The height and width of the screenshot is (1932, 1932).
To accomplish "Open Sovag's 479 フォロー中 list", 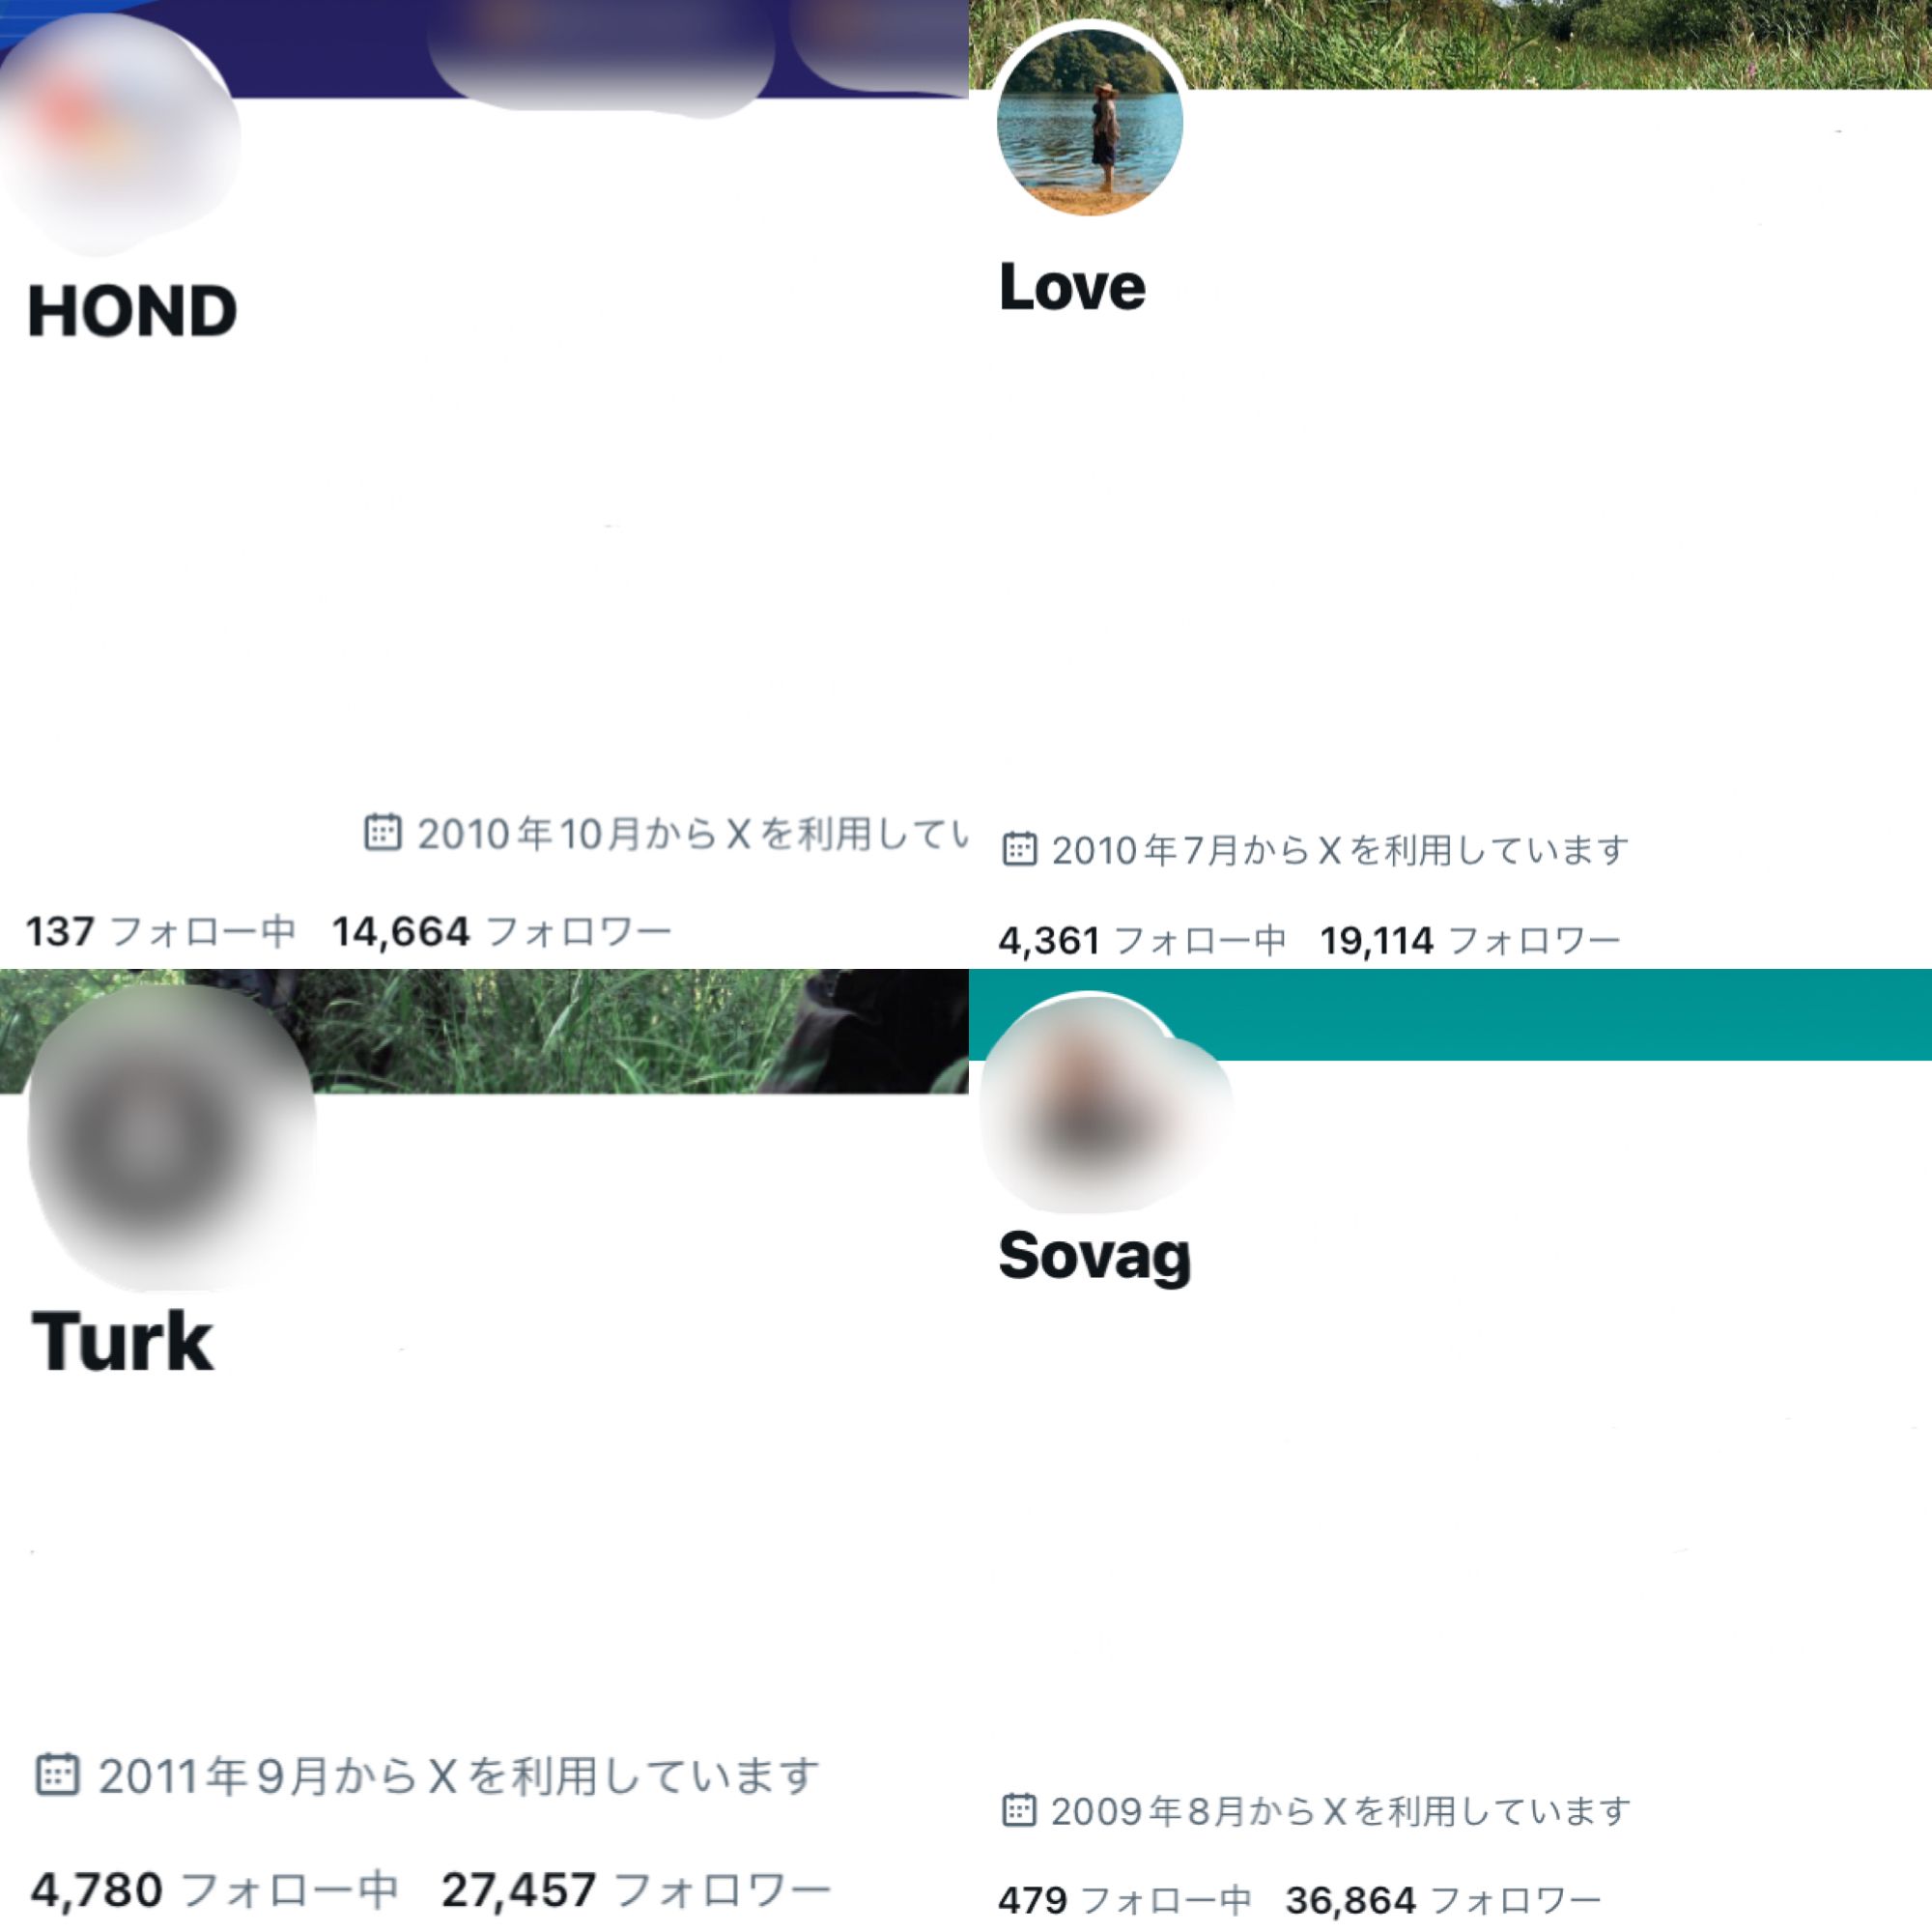I will [1125, 1899].
